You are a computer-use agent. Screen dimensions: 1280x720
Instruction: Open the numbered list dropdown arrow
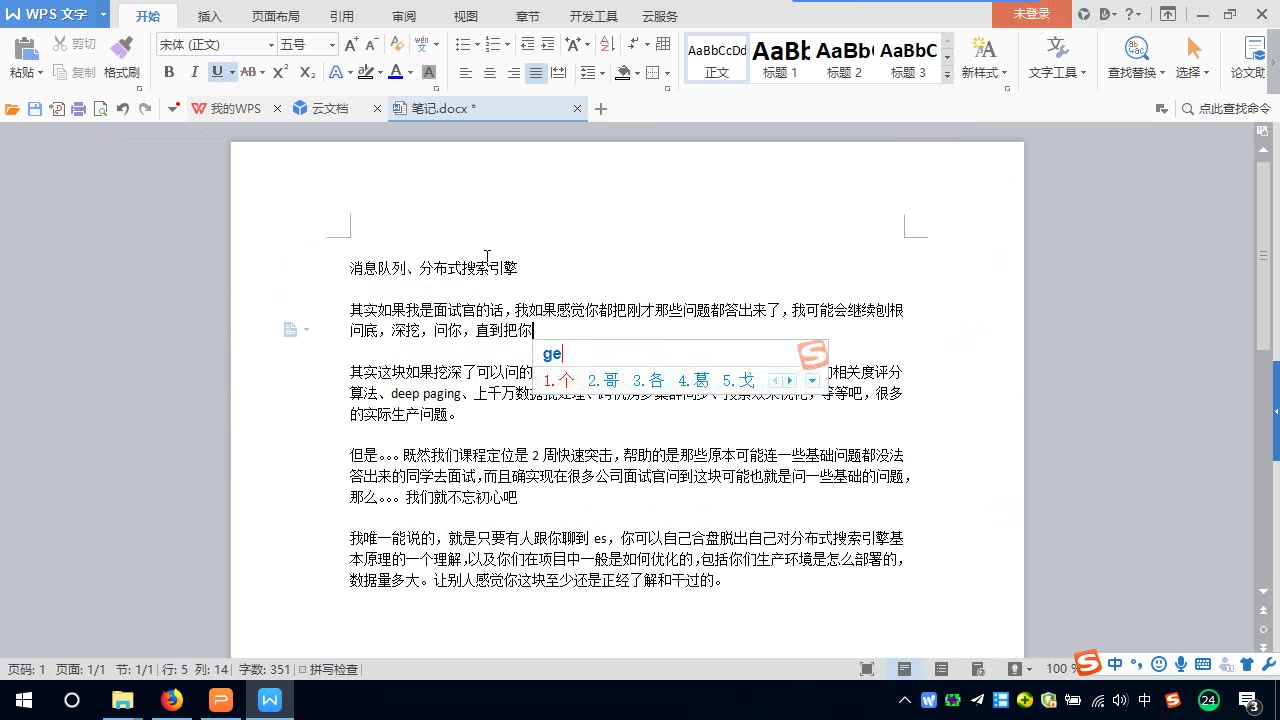(x=506, y=45)
